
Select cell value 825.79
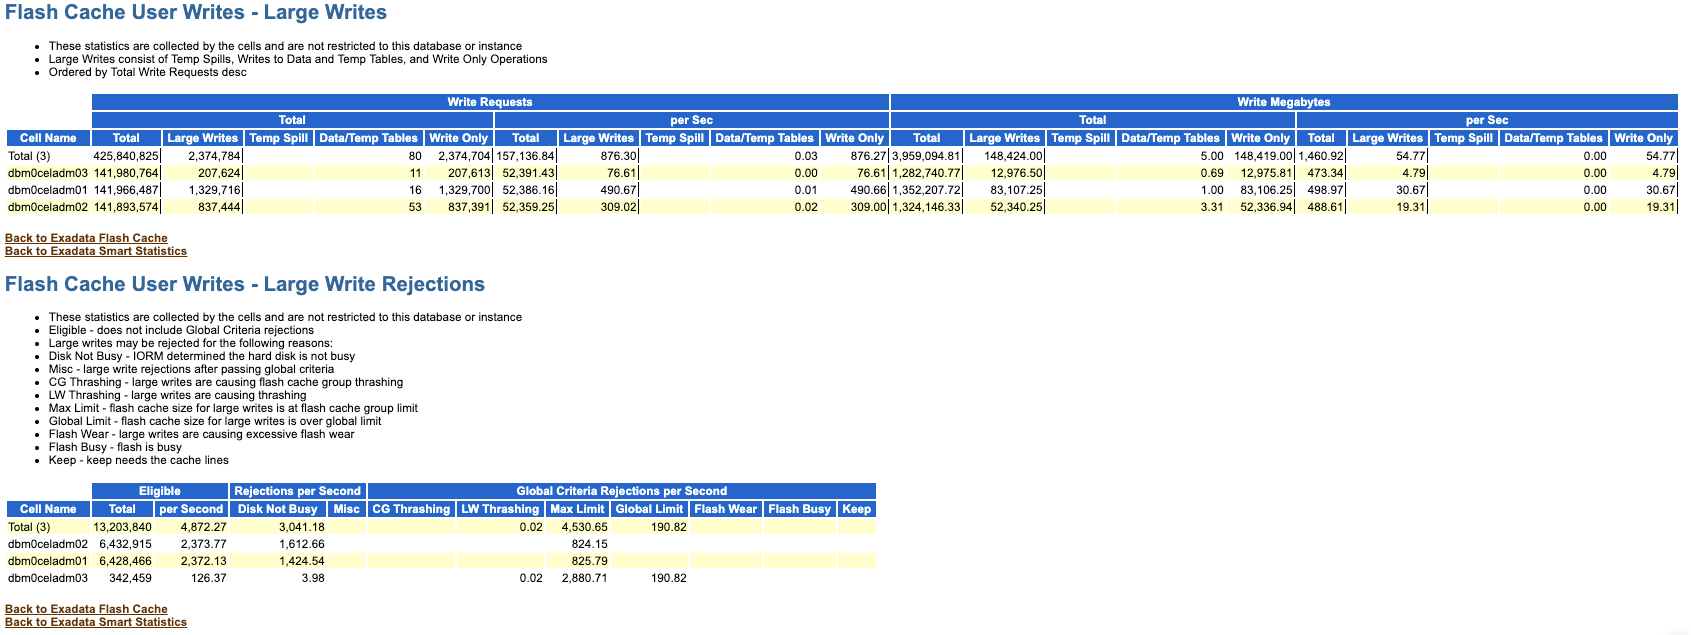[589, 561]
